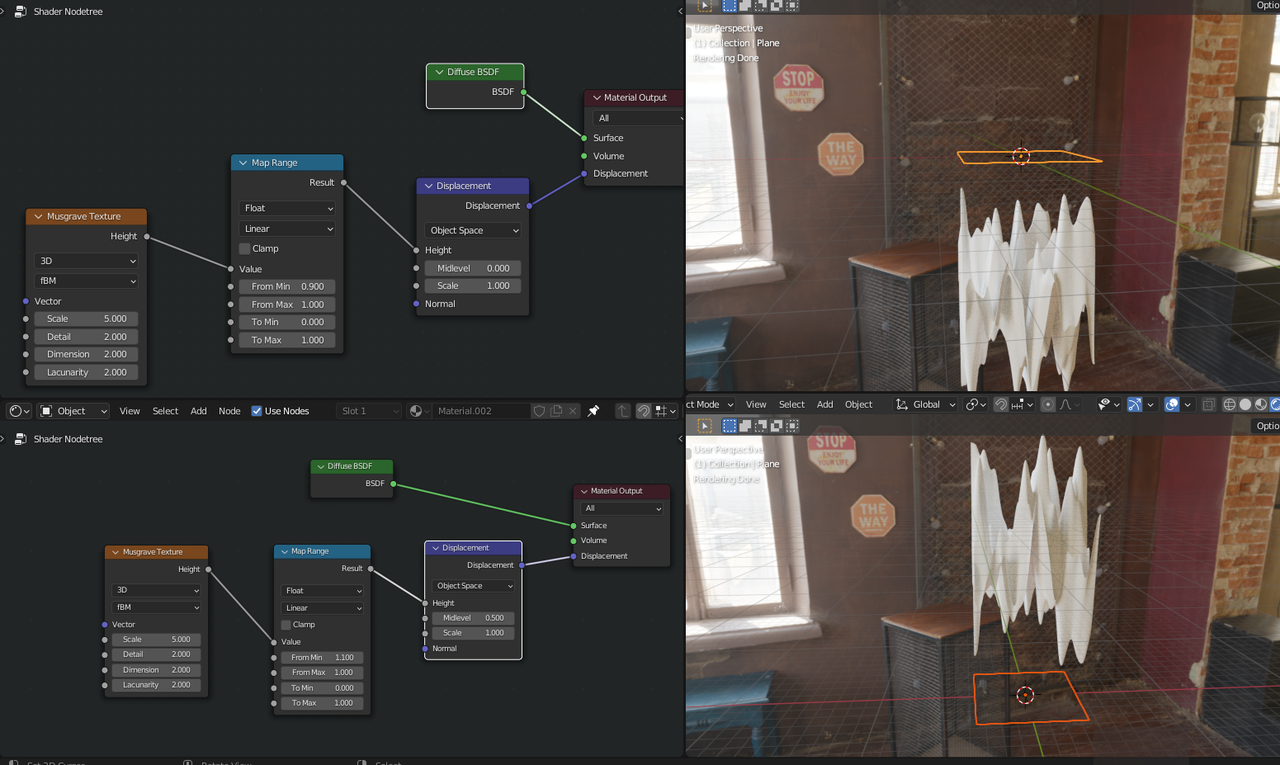The height and width of the screenshot is (765, 1280).
Task: Open the node editor snap type grid icon
Action: pos(663,411)
